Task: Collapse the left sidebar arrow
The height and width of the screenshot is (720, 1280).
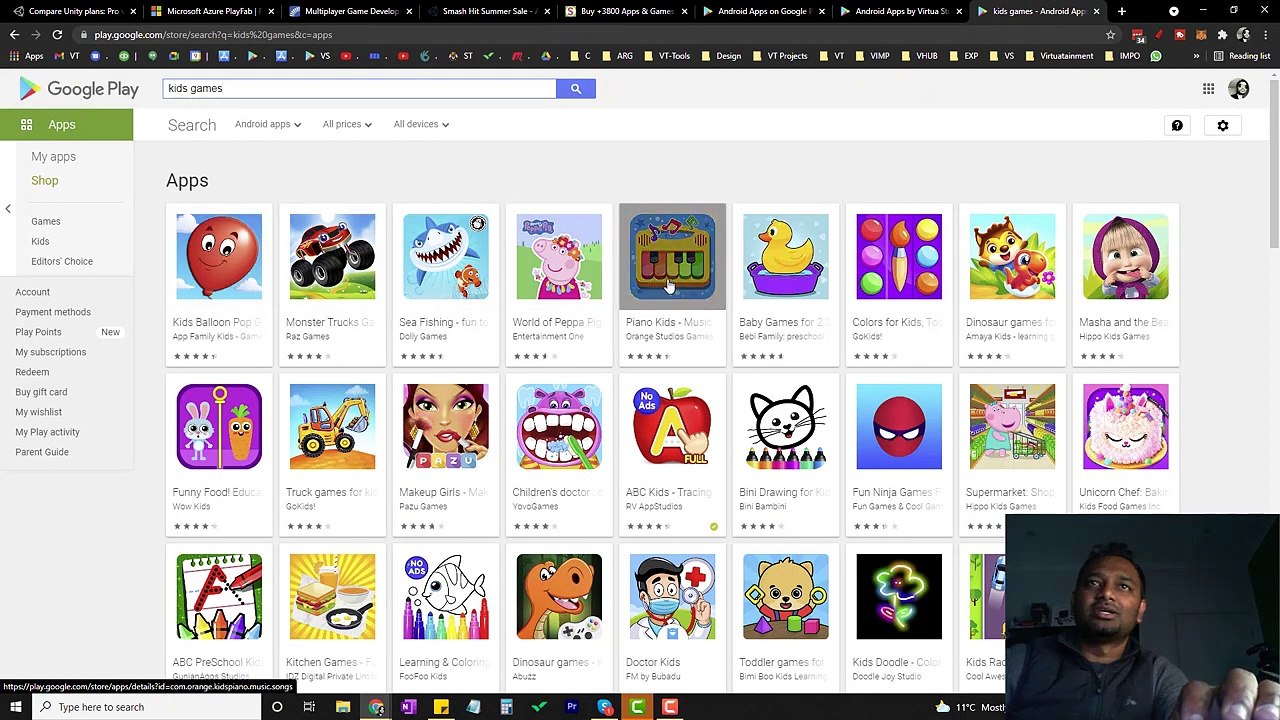Action: (8, 208)
